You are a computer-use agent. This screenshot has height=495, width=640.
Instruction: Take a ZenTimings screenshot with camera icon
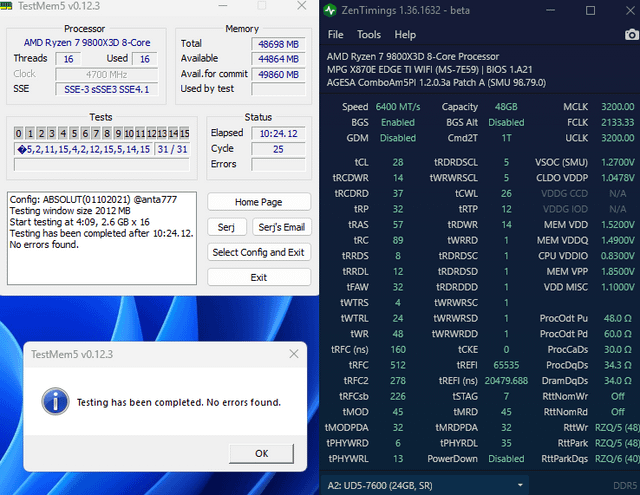pyautogui.click(x=631, y=35)
